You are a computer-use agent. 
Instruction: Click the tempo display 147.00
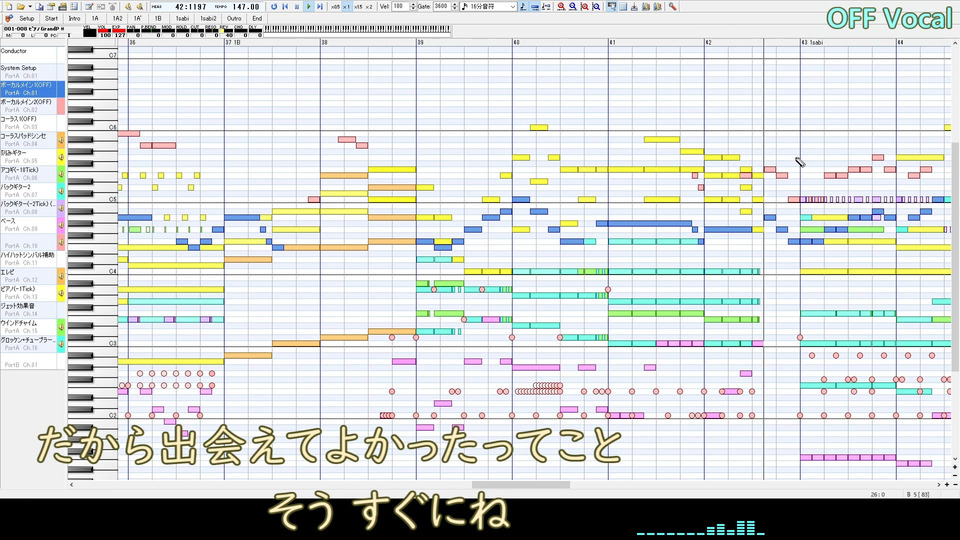coord(247,7)
